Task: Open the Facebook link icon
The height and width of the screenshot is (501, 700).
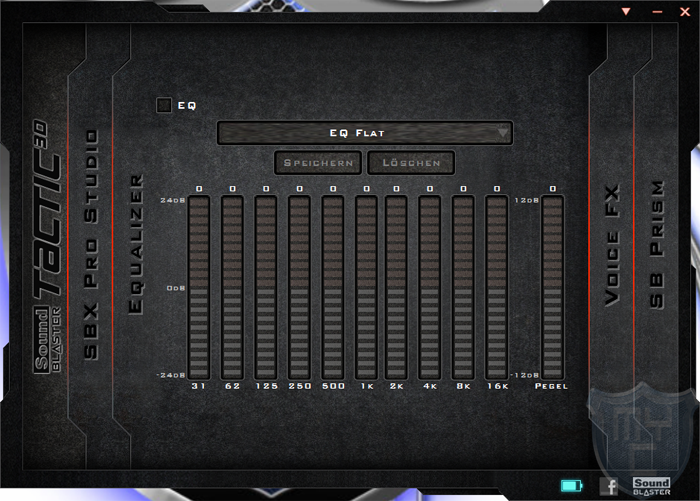Action: (x=608, y=486)
